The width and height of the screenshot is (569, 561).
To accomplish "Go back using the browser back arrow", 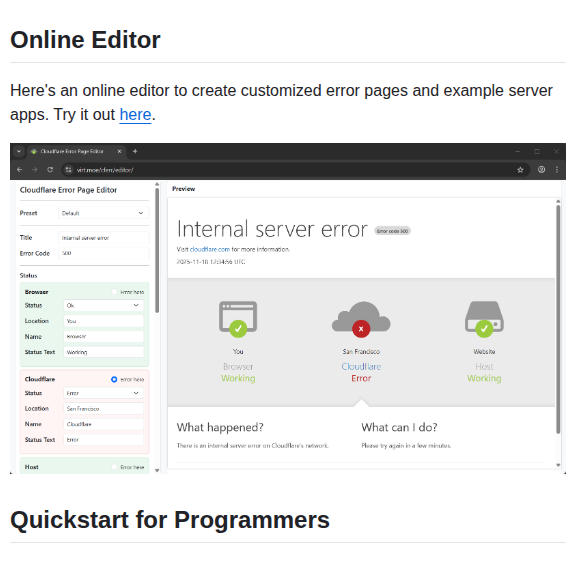I will (x=20, y=169).
